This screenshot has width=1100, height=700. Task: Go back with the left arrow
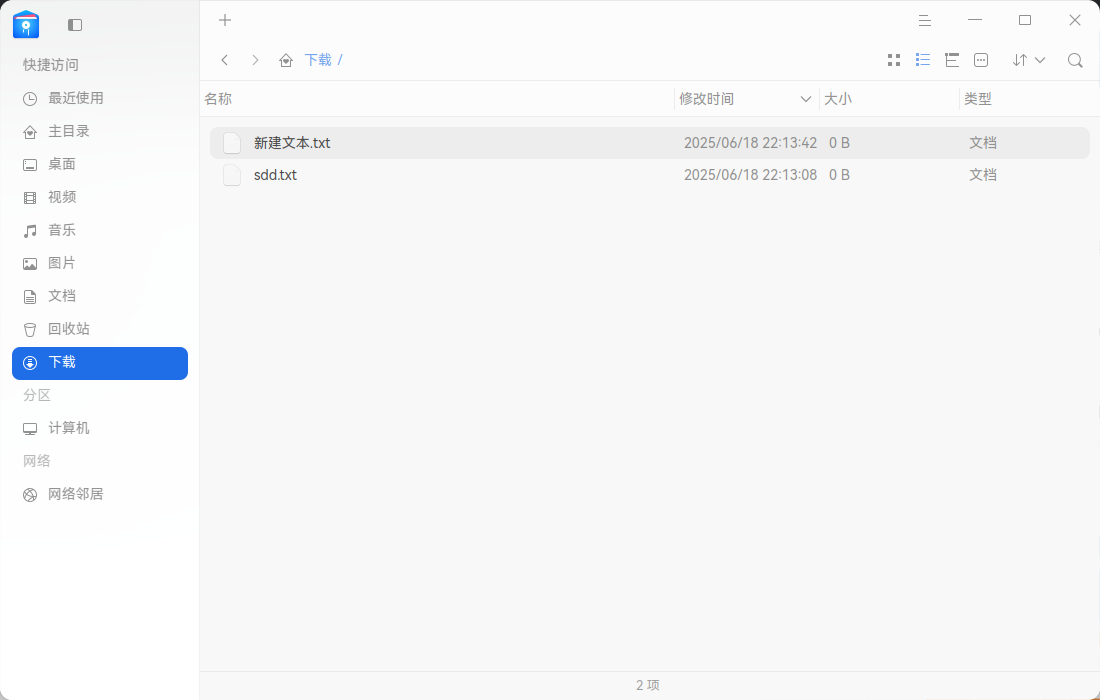click(x=224, y=60)
